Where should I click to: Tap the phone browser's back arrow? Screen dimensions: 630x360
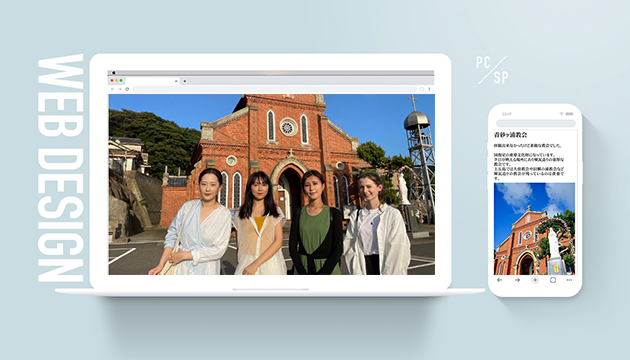pyautogui.click(x=499, y=280)
